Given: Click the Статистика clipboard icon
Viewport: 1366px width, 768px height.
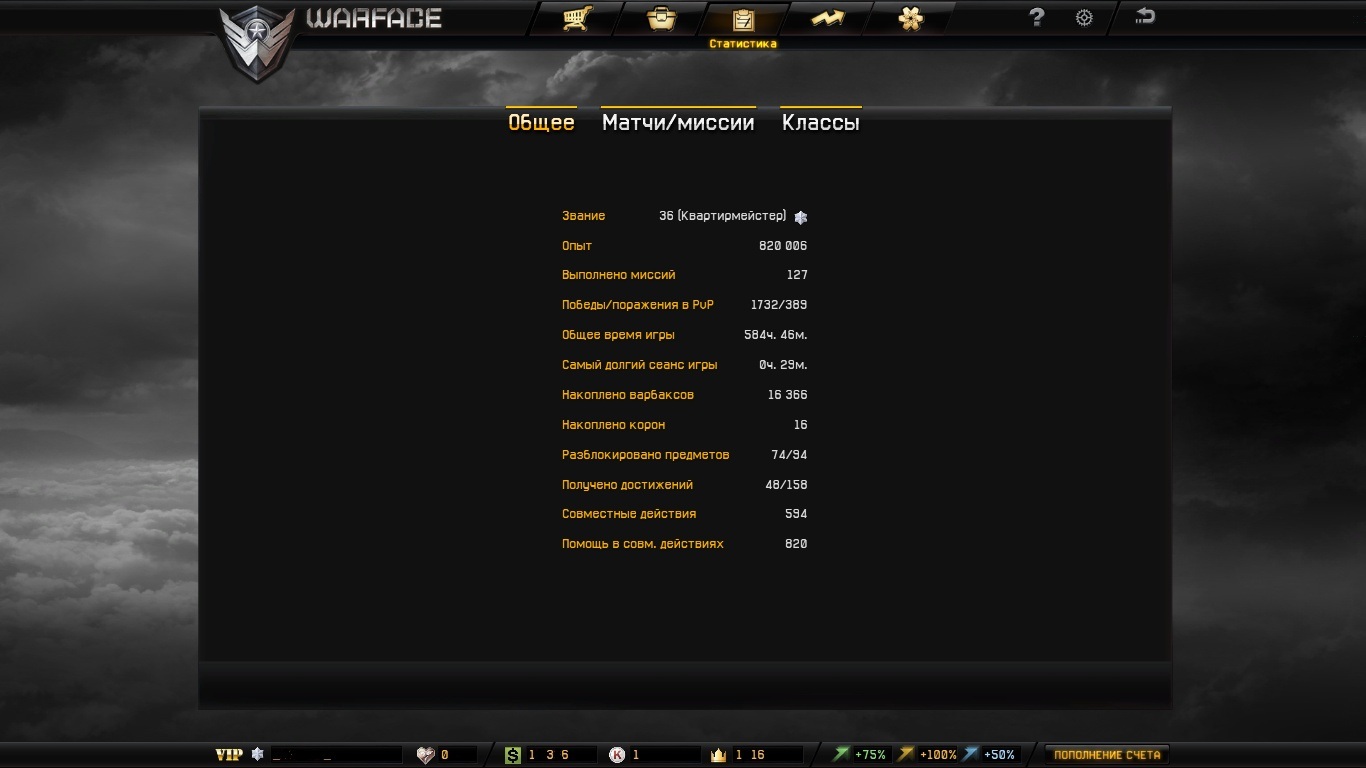Looking at the screenshot, I should [743, 19].
